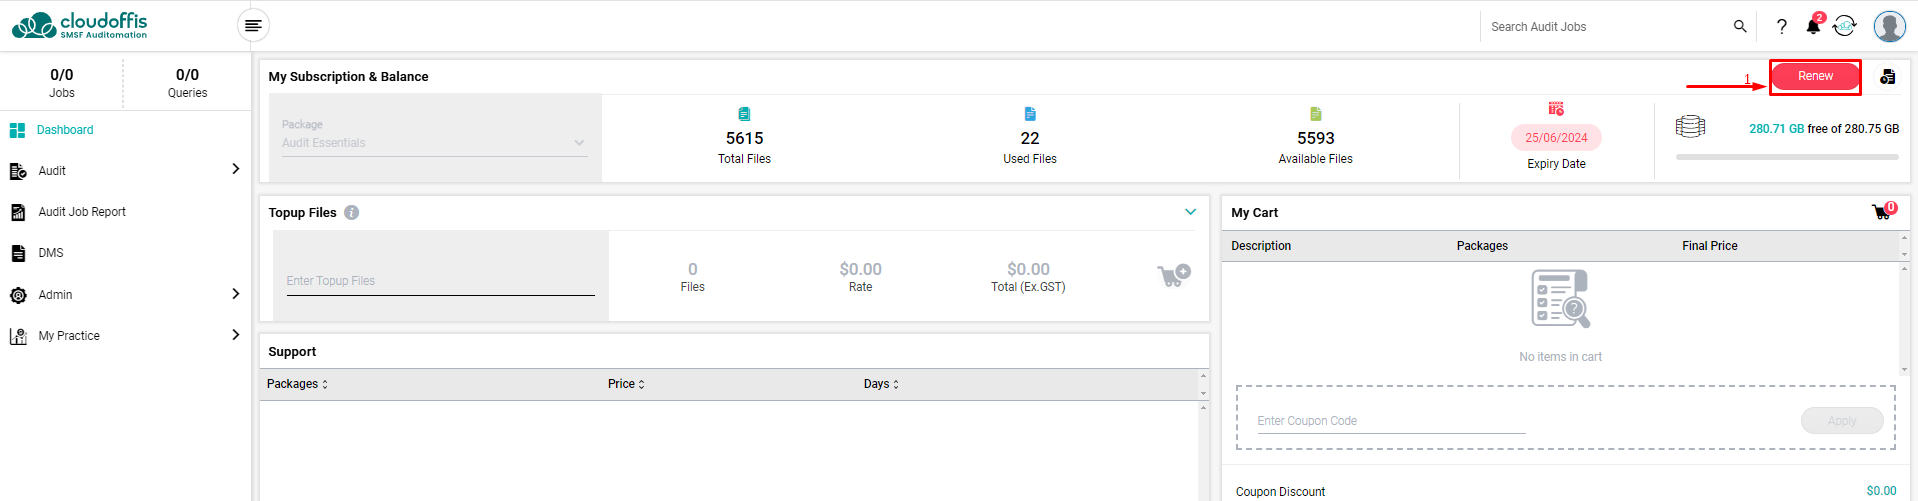Click the My Practice icon
1918x501 pixels.
pyautogui.click(x=18, y=336)
